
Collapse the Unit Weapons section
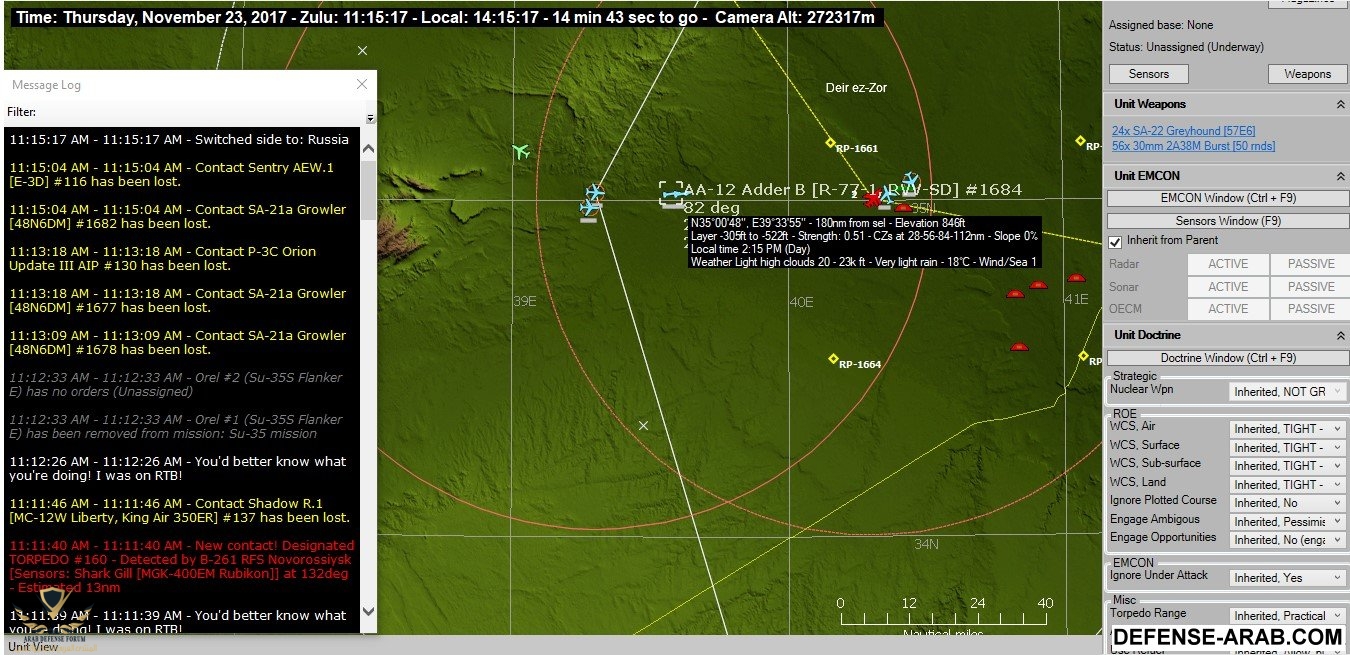(1339, 104)
